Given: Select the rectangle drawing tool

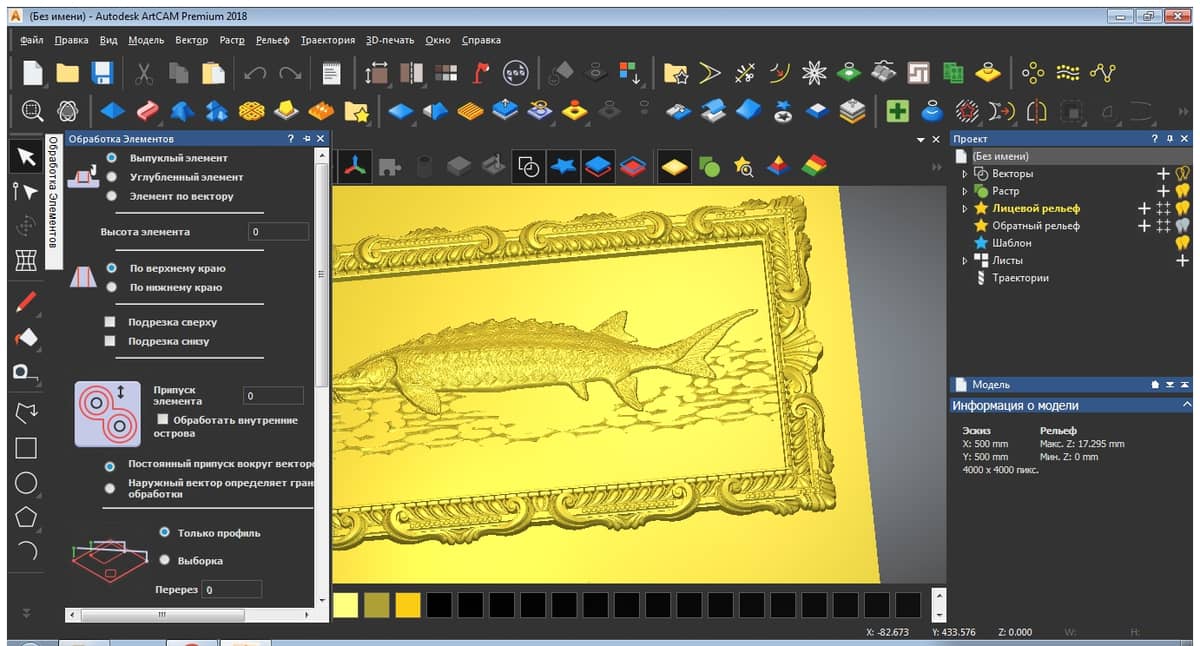Looking at the screenshot, I should (26, 448).
